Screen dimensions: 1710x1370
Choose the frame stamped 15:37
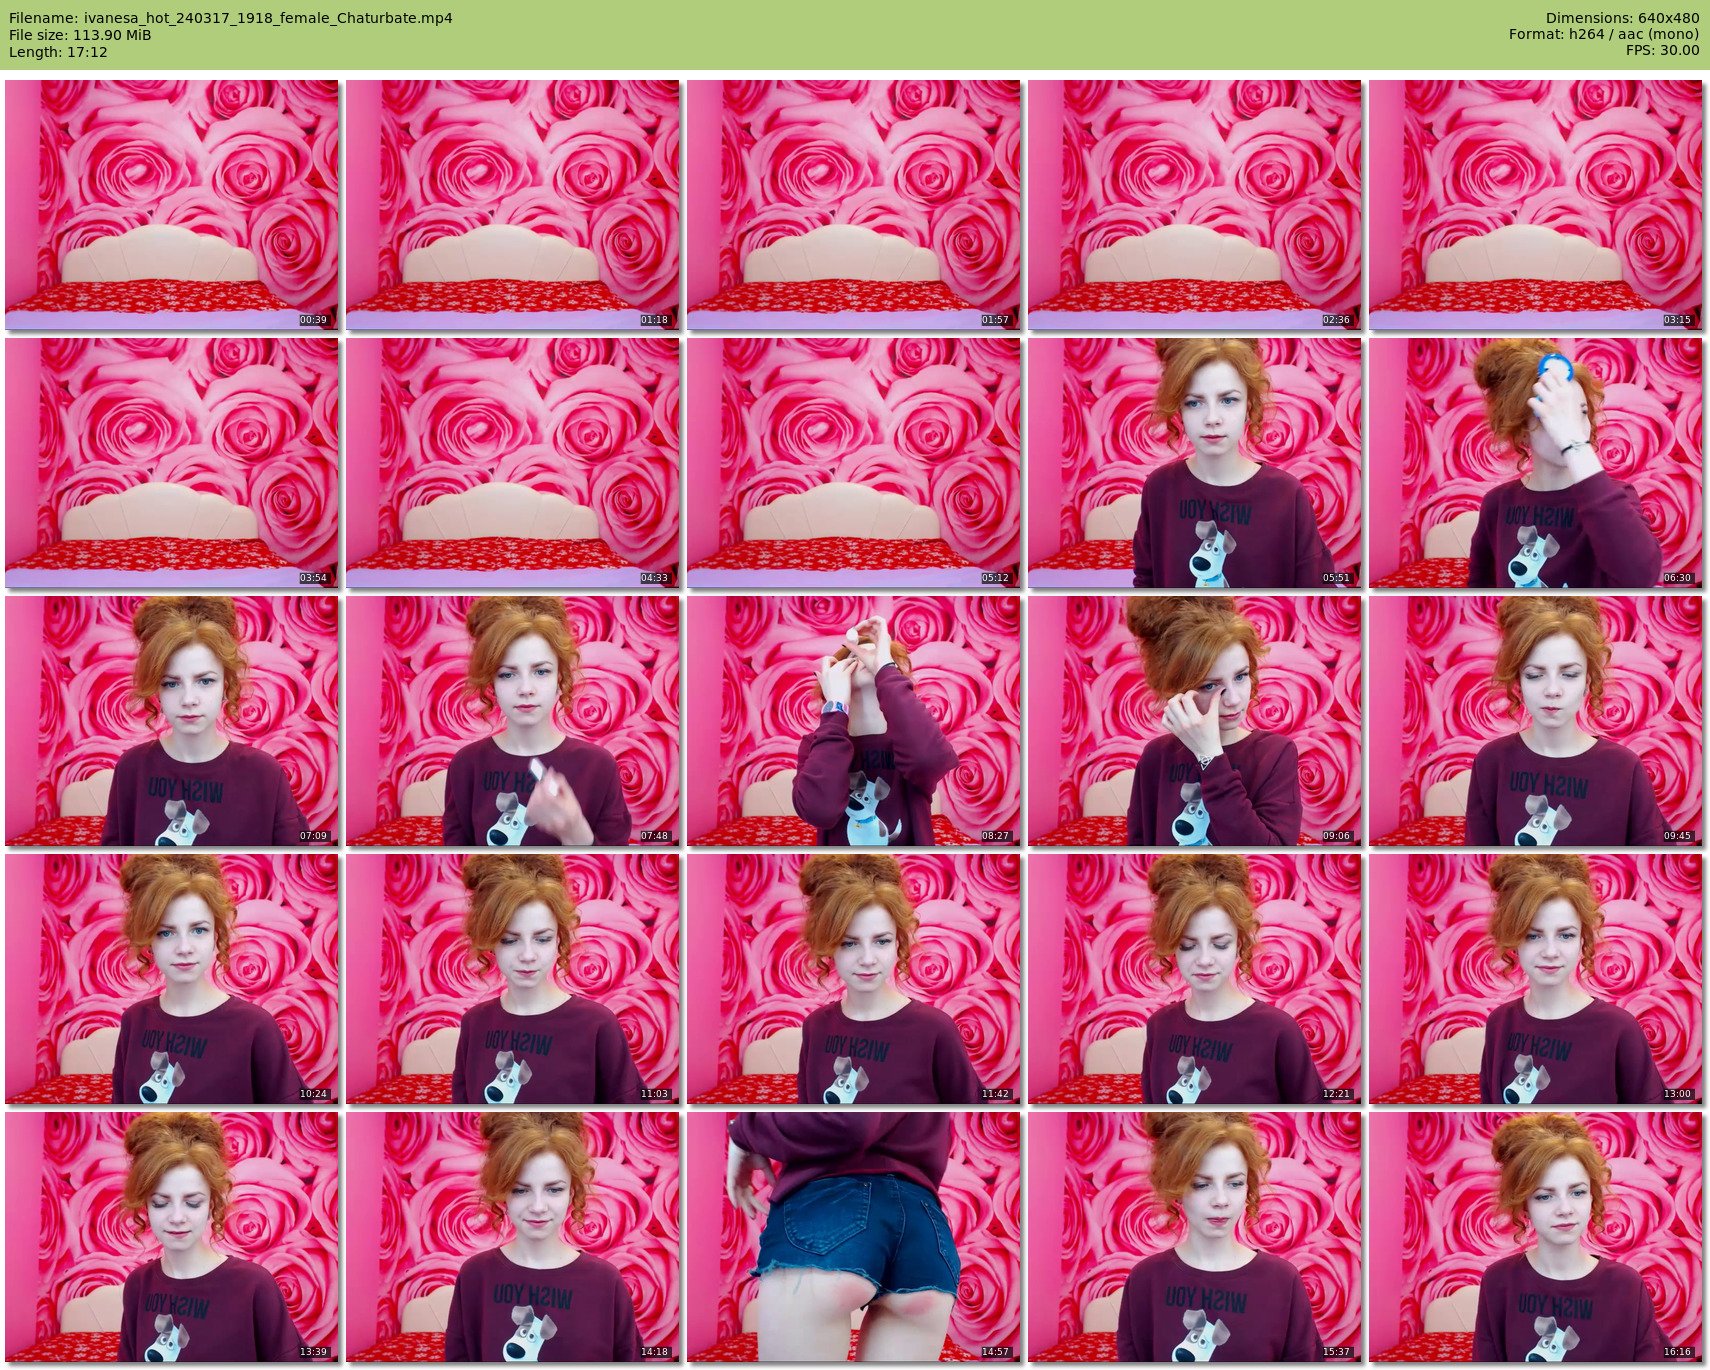coord(1195,1237)
